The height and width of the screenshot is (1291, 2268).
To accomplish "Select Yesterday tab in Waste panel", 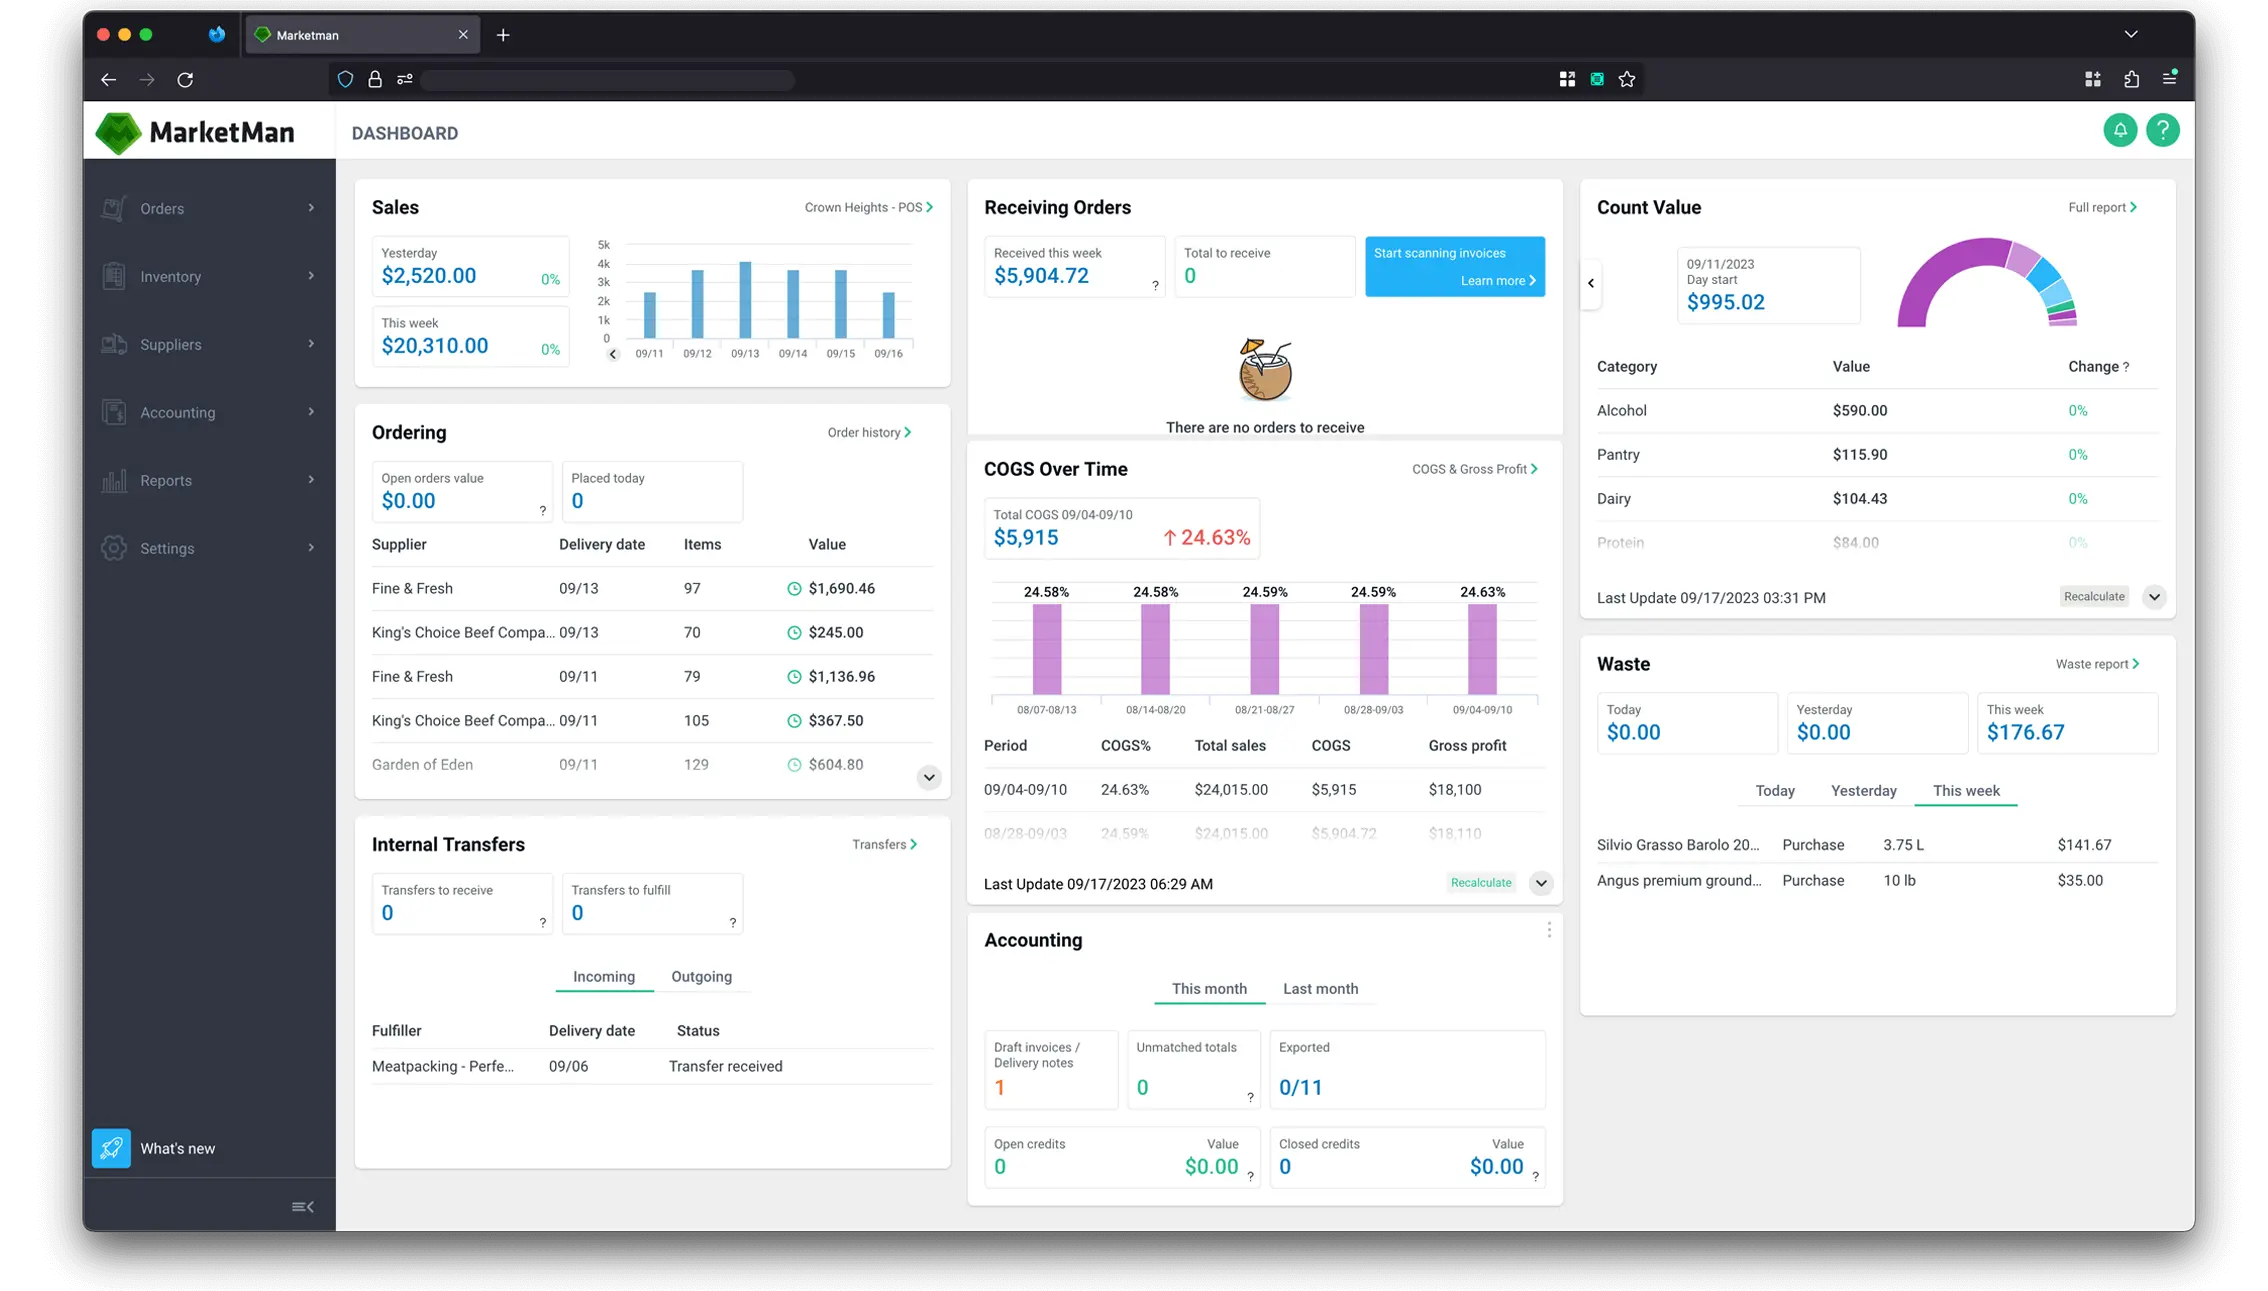I will (1863, 790).
